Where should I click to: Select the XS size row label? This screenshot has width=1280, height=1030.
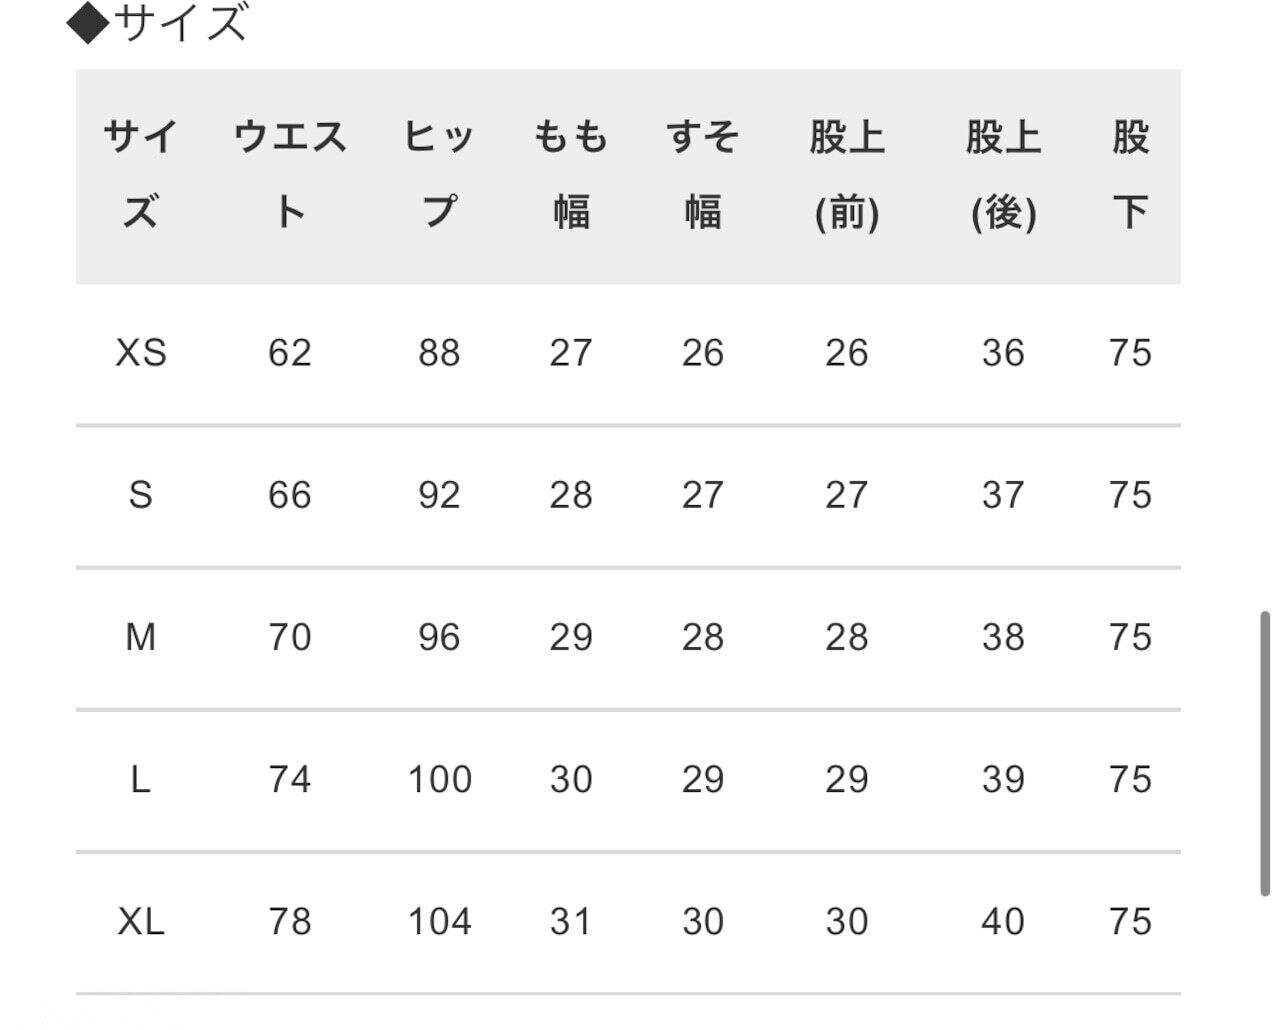(x=141, y=353)
